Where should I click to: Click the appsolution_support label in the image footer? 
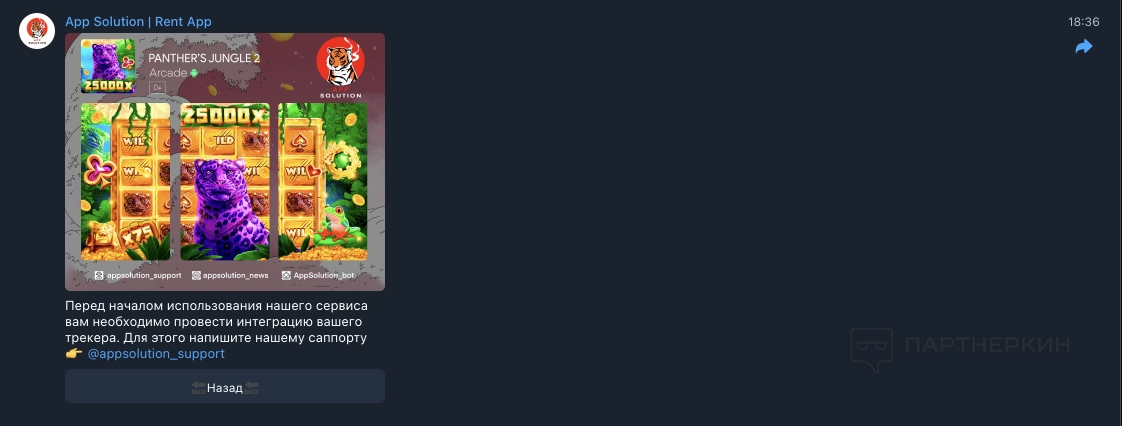point(138,275)
